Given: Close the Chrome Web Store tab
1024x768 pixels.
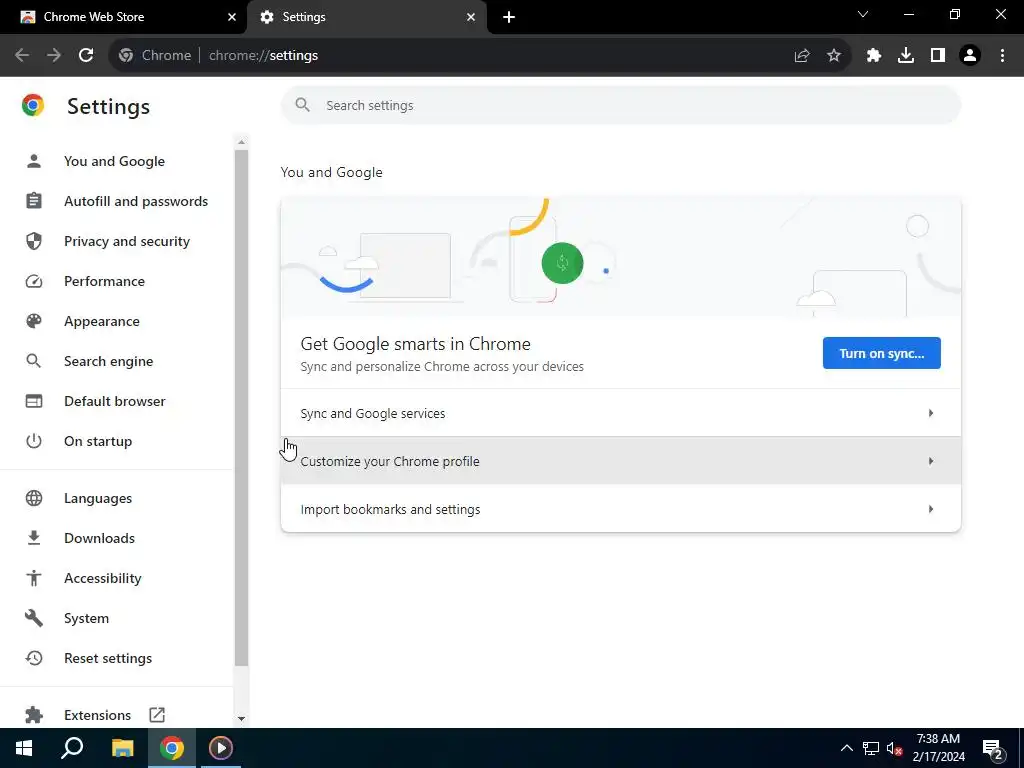Looking at the screenshot, I should (232, 17).
